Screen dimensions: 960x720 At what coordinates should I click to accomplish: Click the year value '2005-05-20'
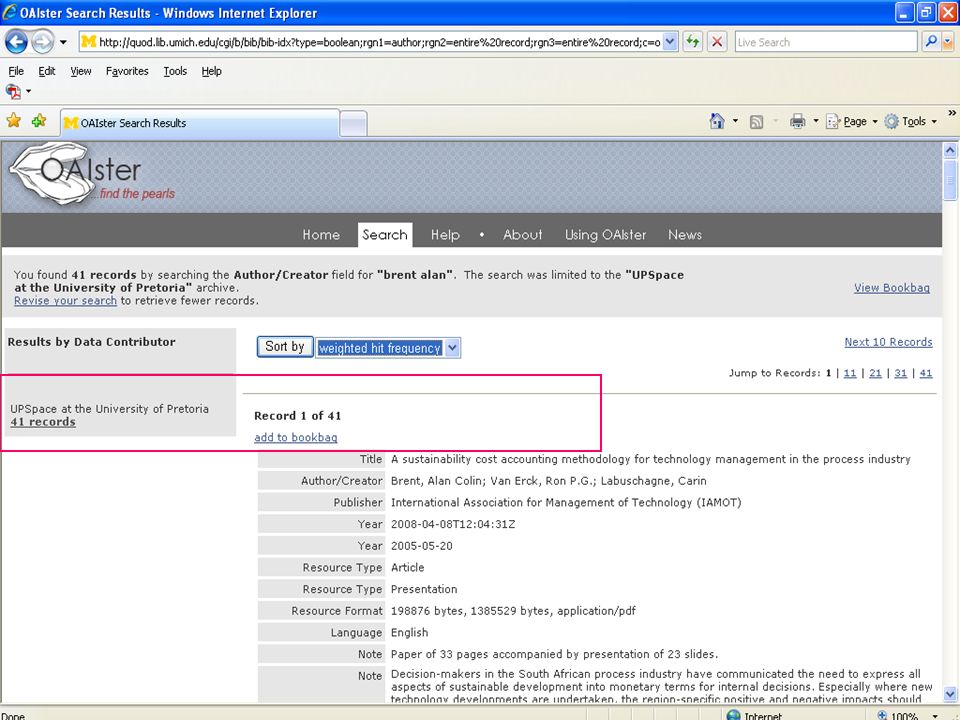(x=422, y=546)
